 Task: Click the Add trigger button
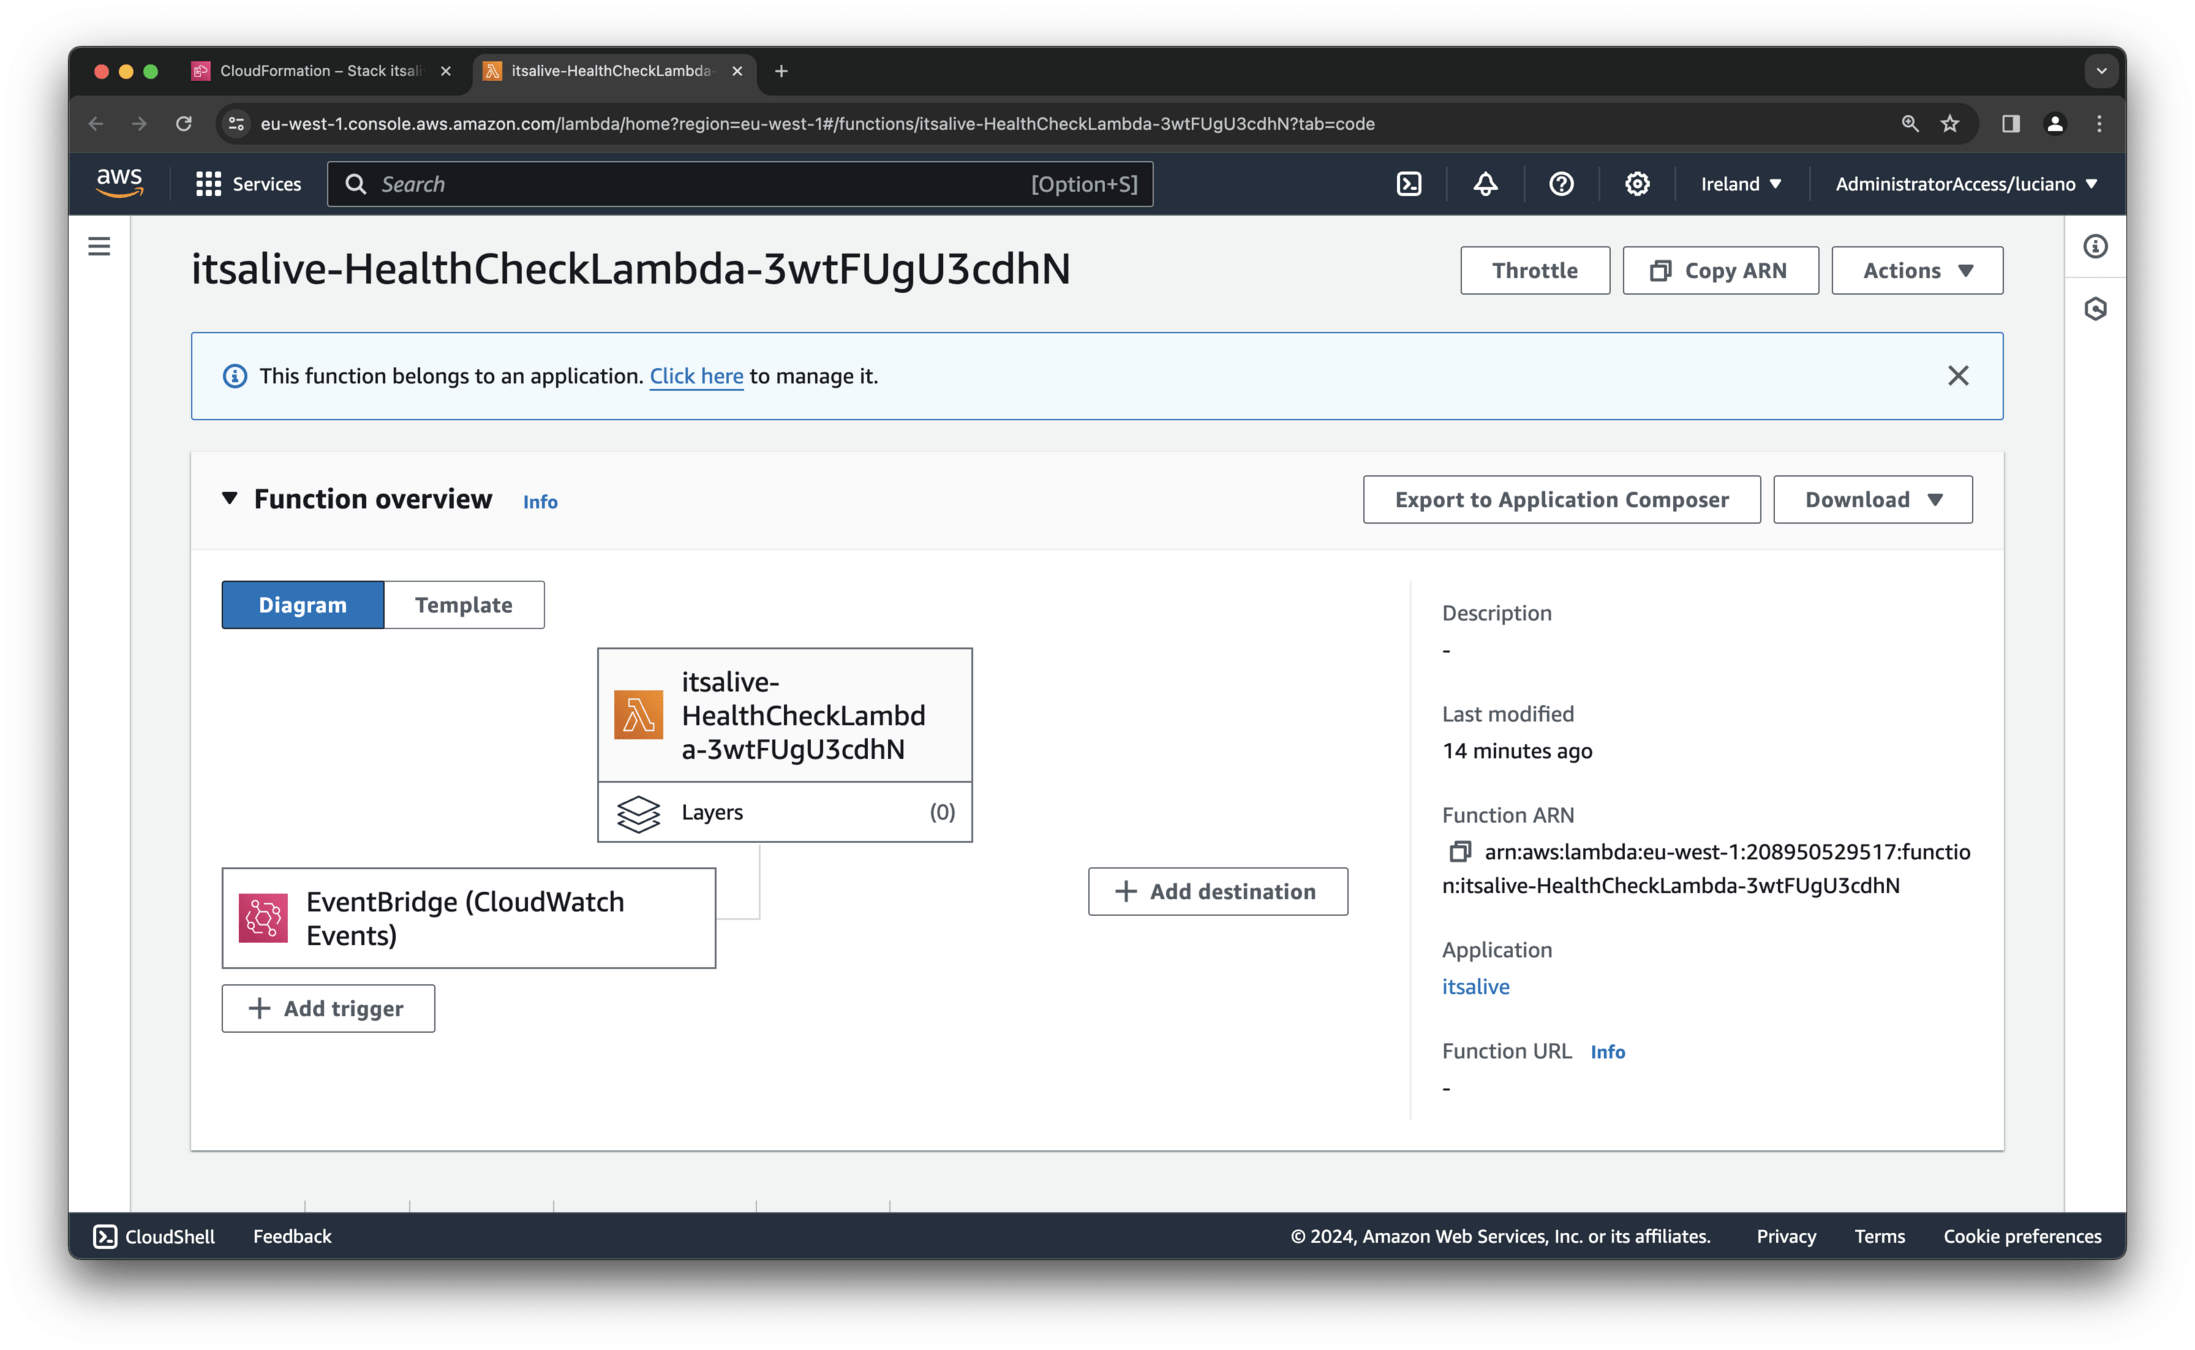click(328, 1008)
